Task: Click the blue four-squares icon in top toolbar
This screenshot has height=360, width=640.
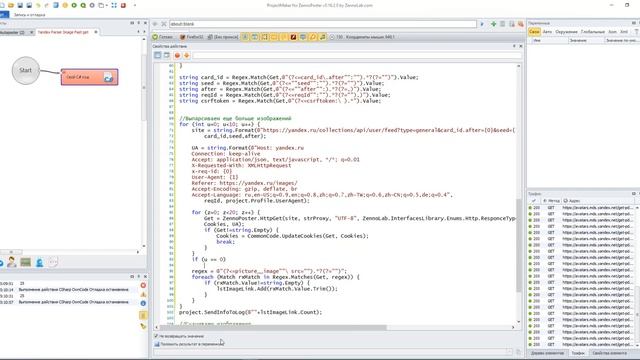Action: coord(114,5)
